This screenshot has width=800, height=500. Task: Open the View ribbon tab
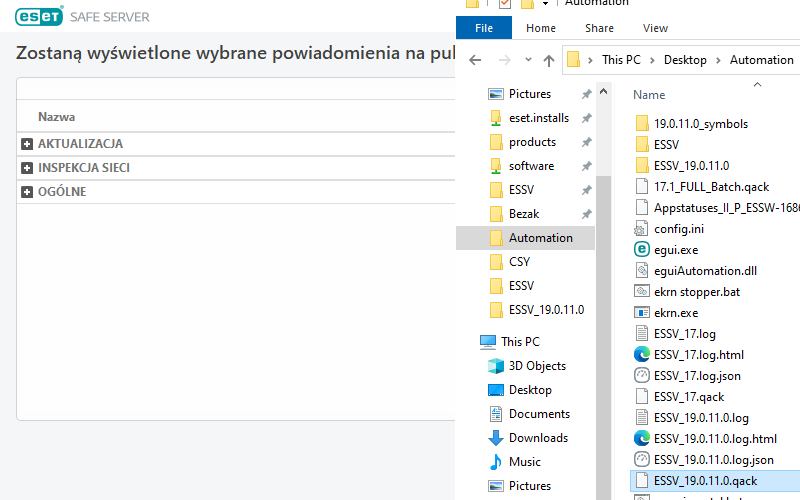point(656,28)
